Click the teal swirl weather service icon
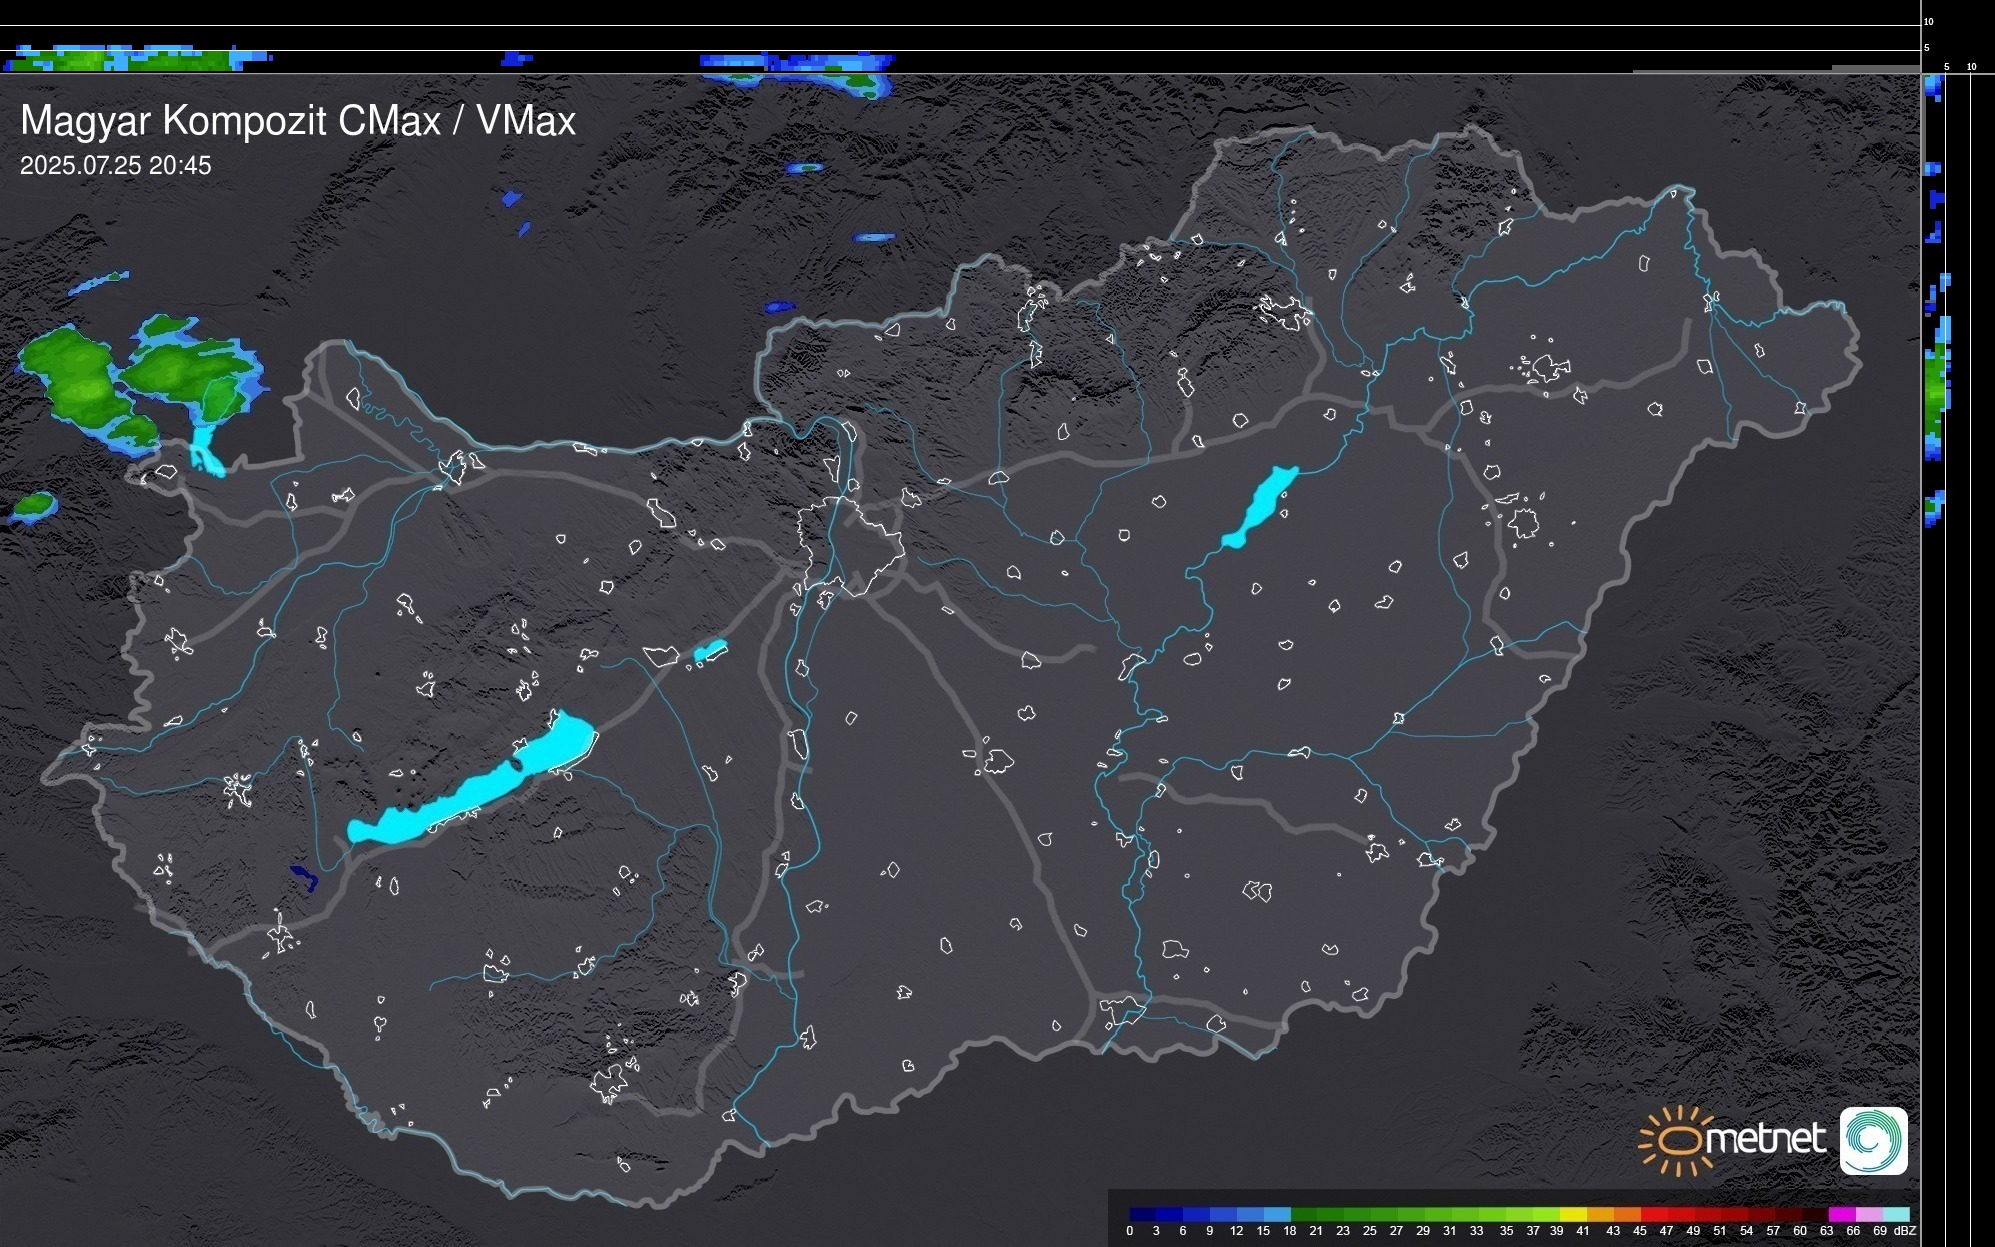Screen dimensions: 1995x1247 tap(1873, 1140)
